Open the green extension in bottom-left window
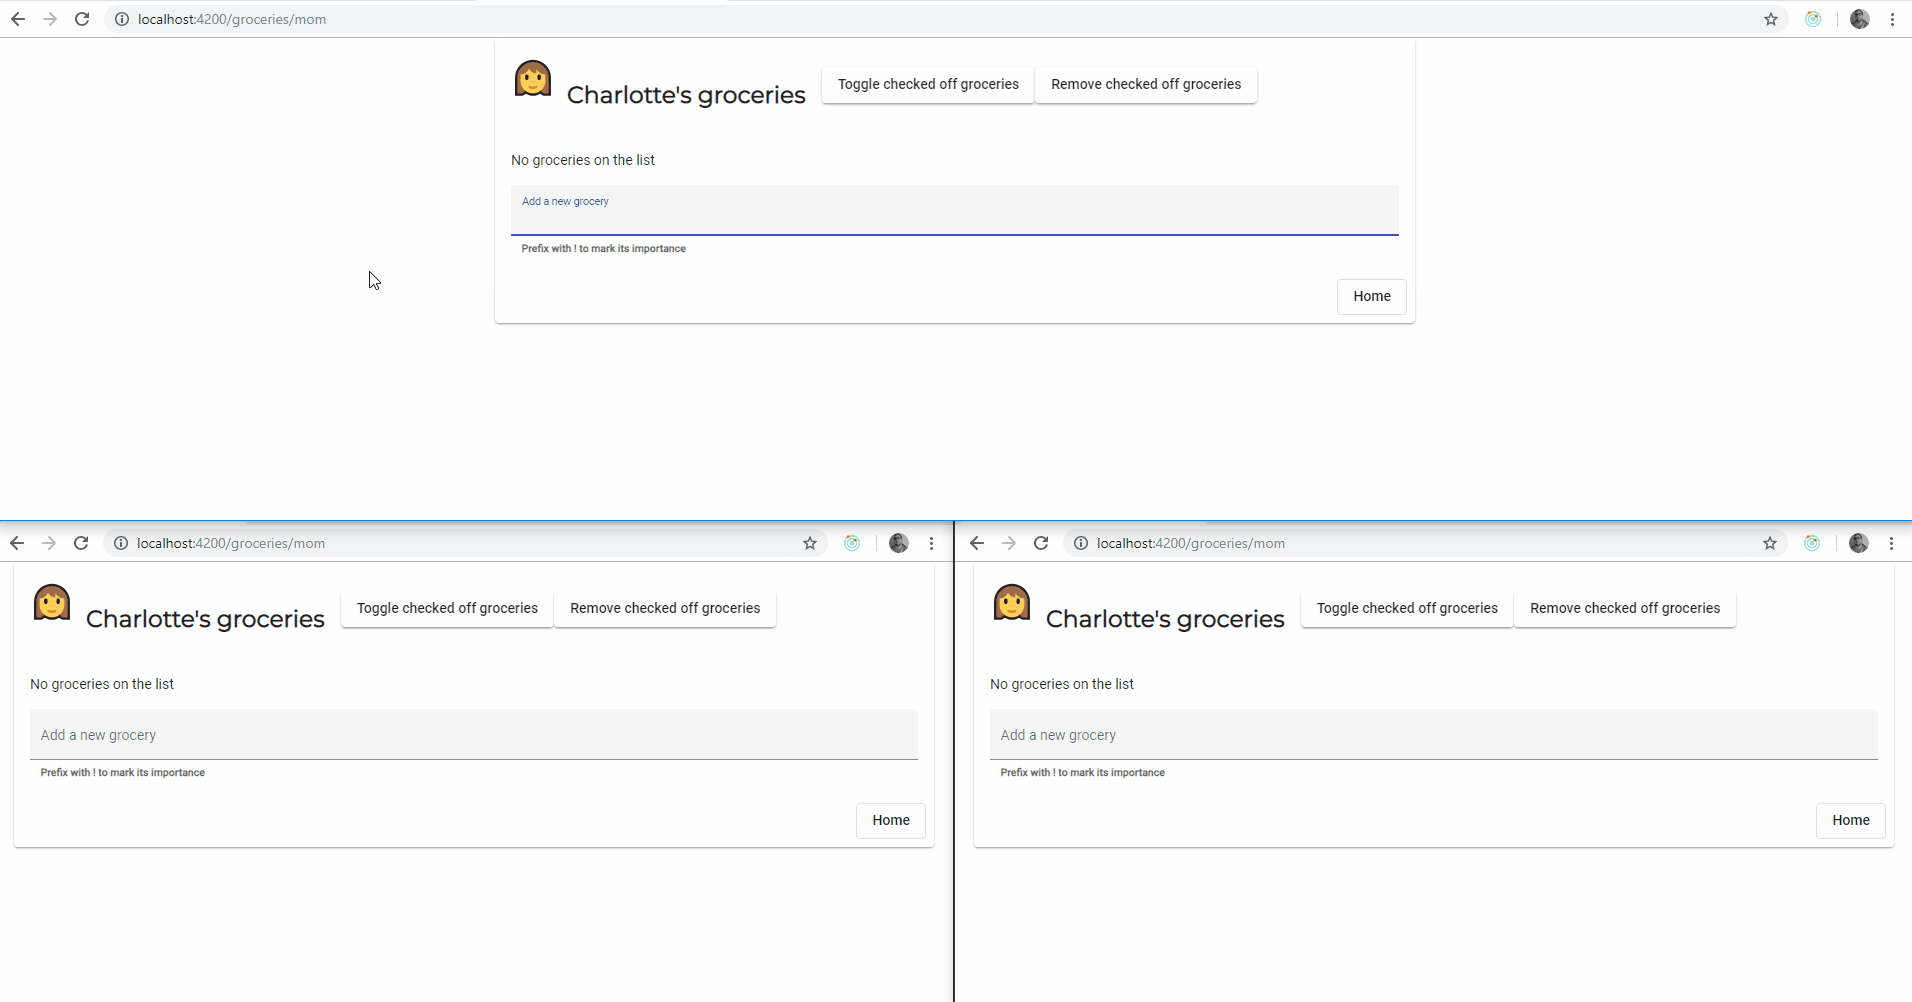Viewport: 1912px width, 1002px height. [852, 543]
